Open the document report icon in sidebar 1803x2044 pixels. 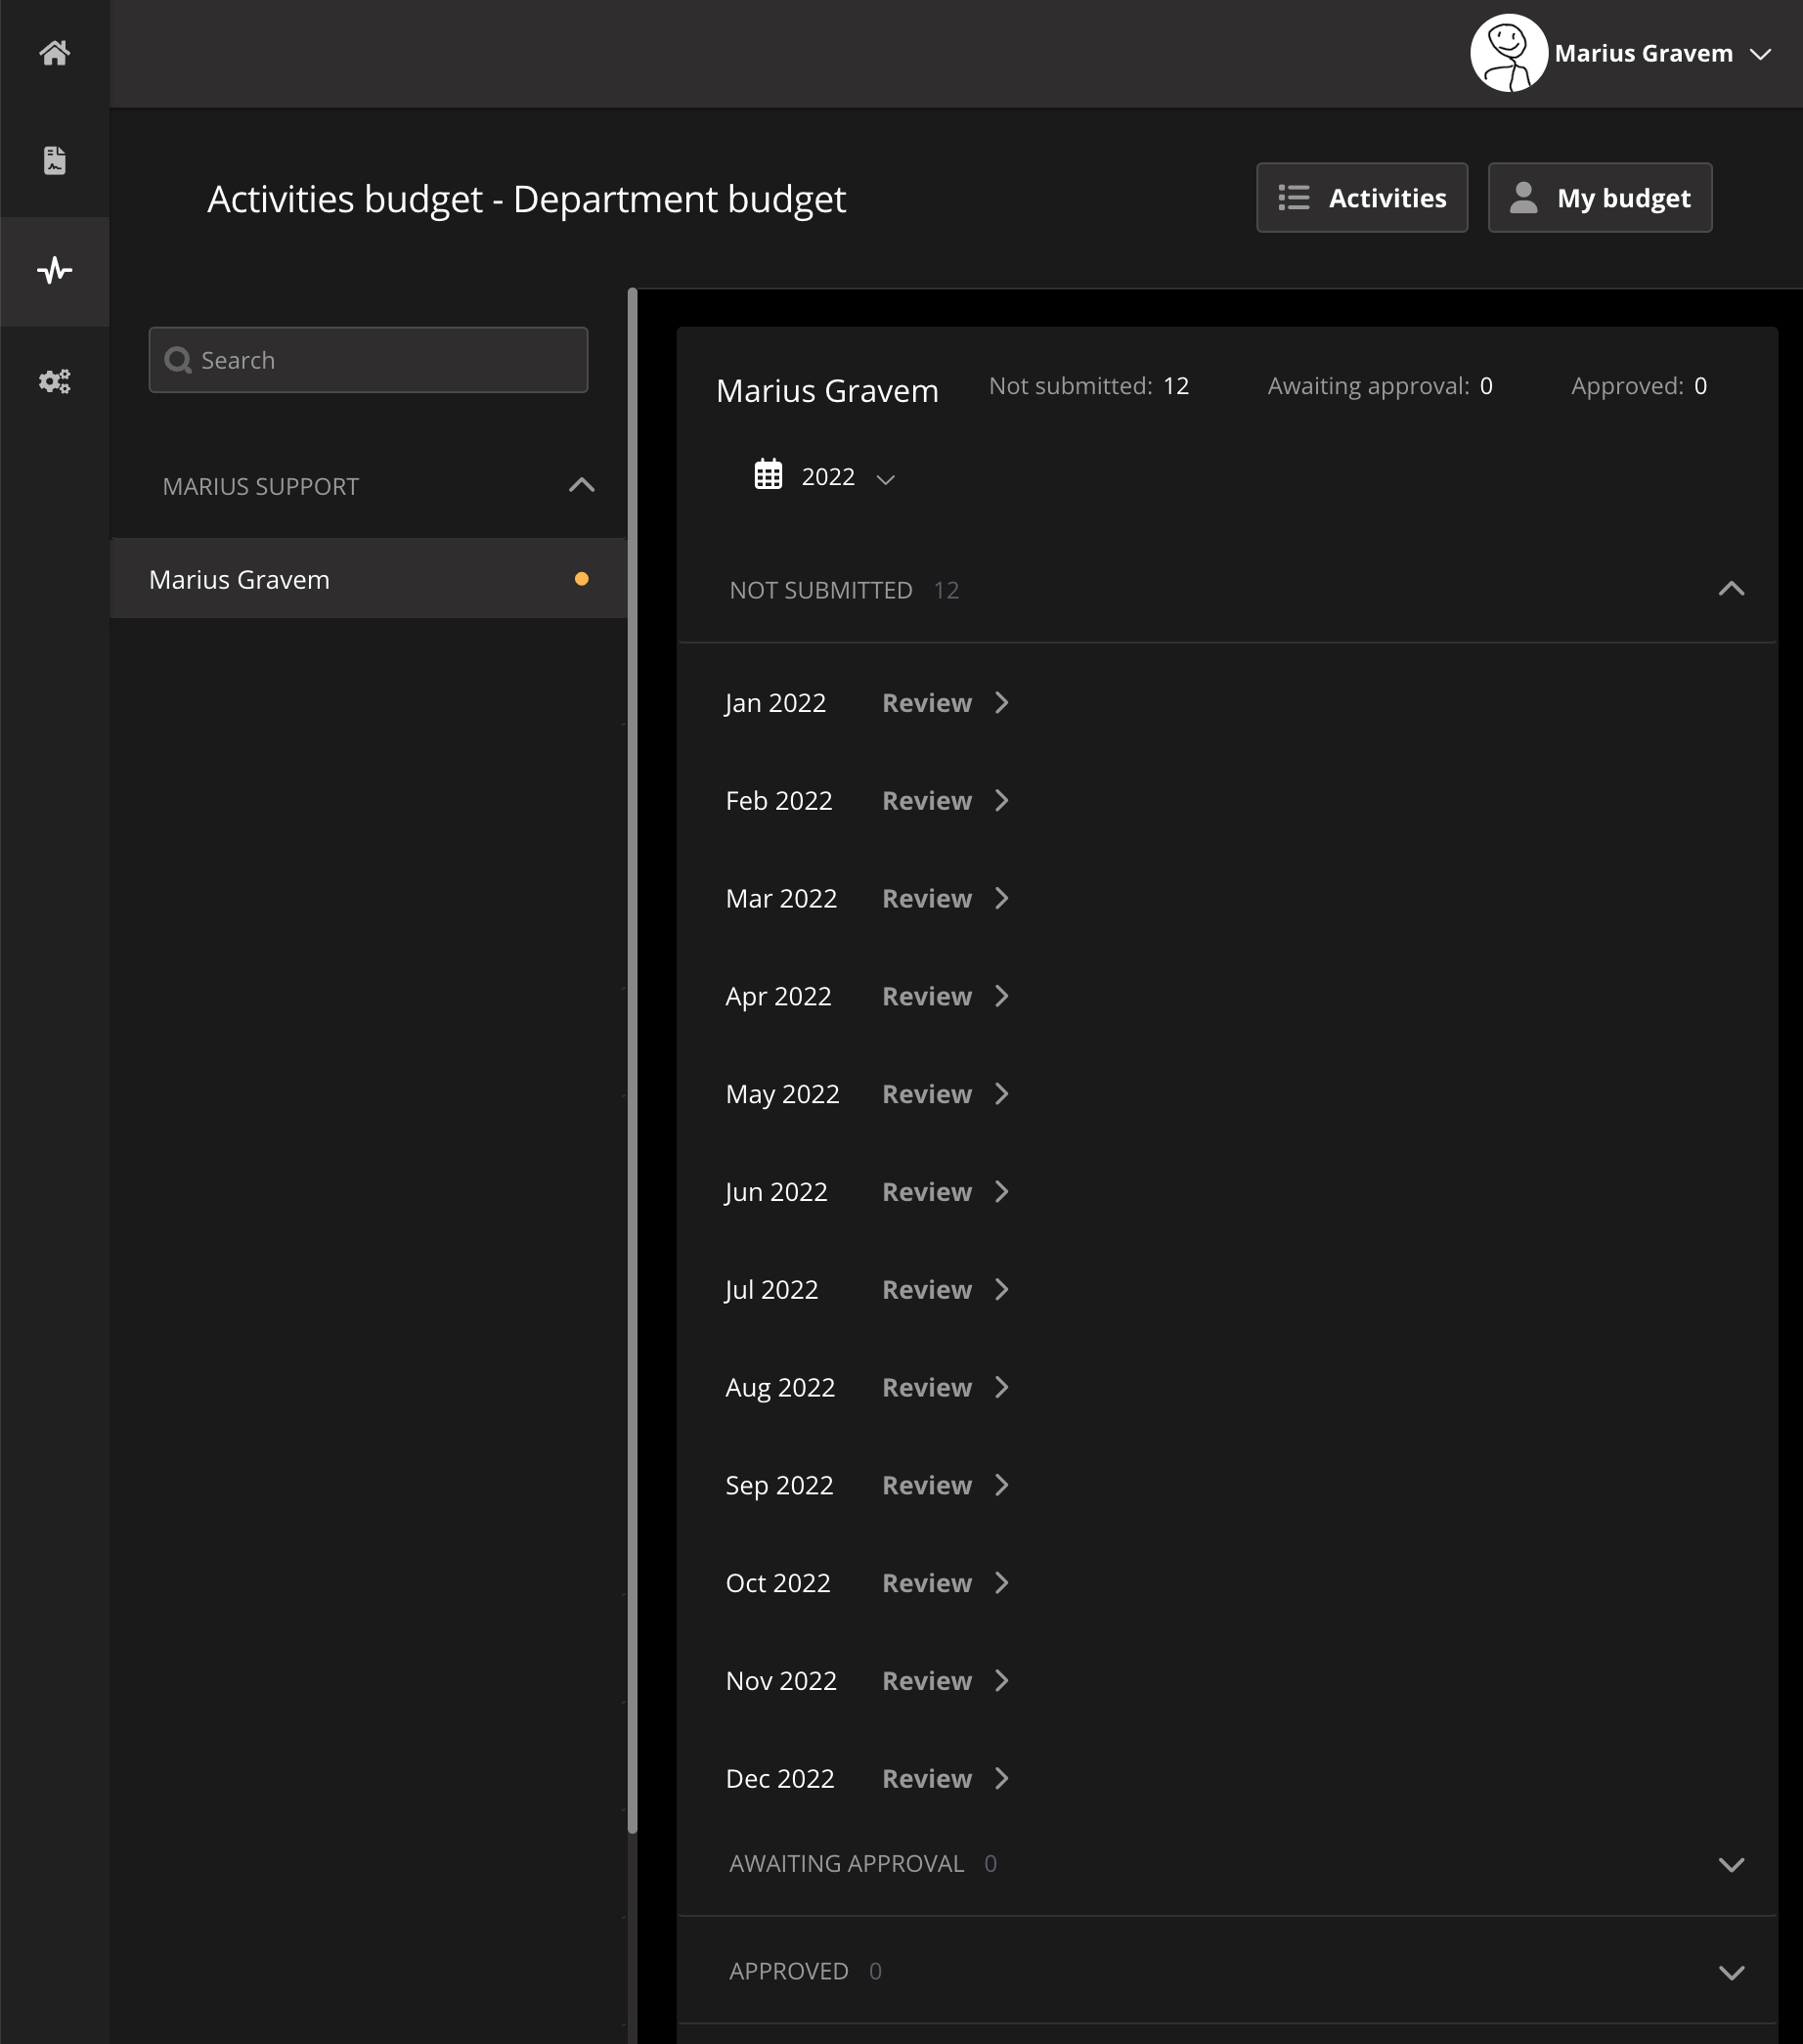tap(54, 161)
